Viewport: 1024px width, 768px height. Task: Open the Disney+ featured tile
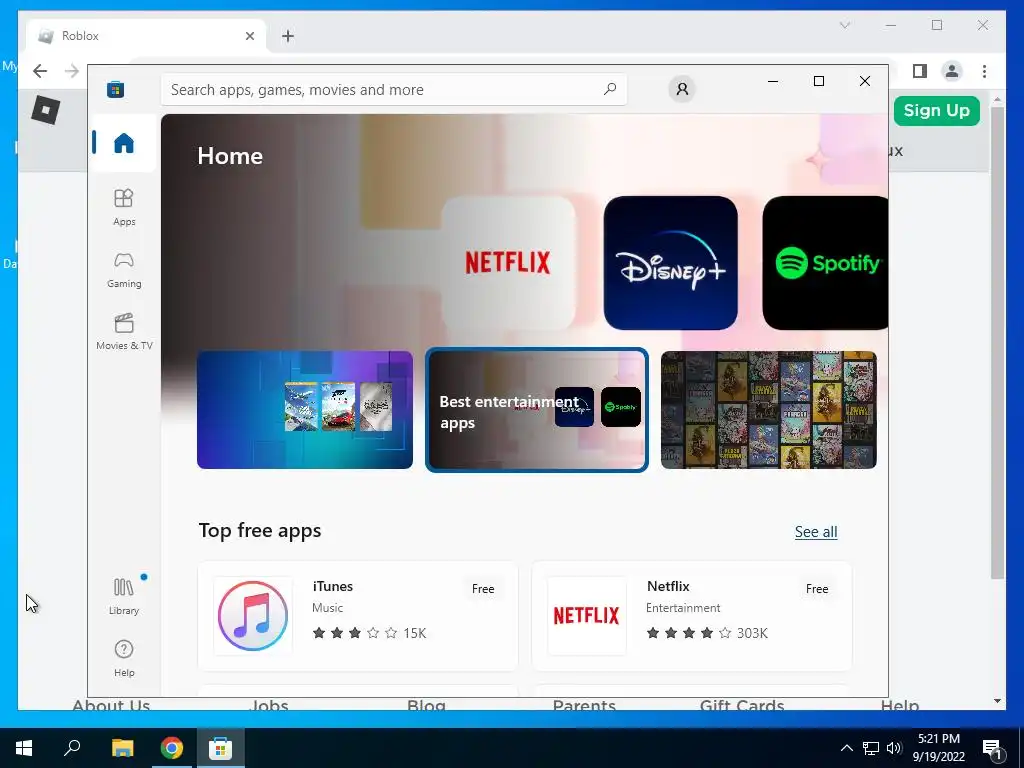click(x=671, y=263)
